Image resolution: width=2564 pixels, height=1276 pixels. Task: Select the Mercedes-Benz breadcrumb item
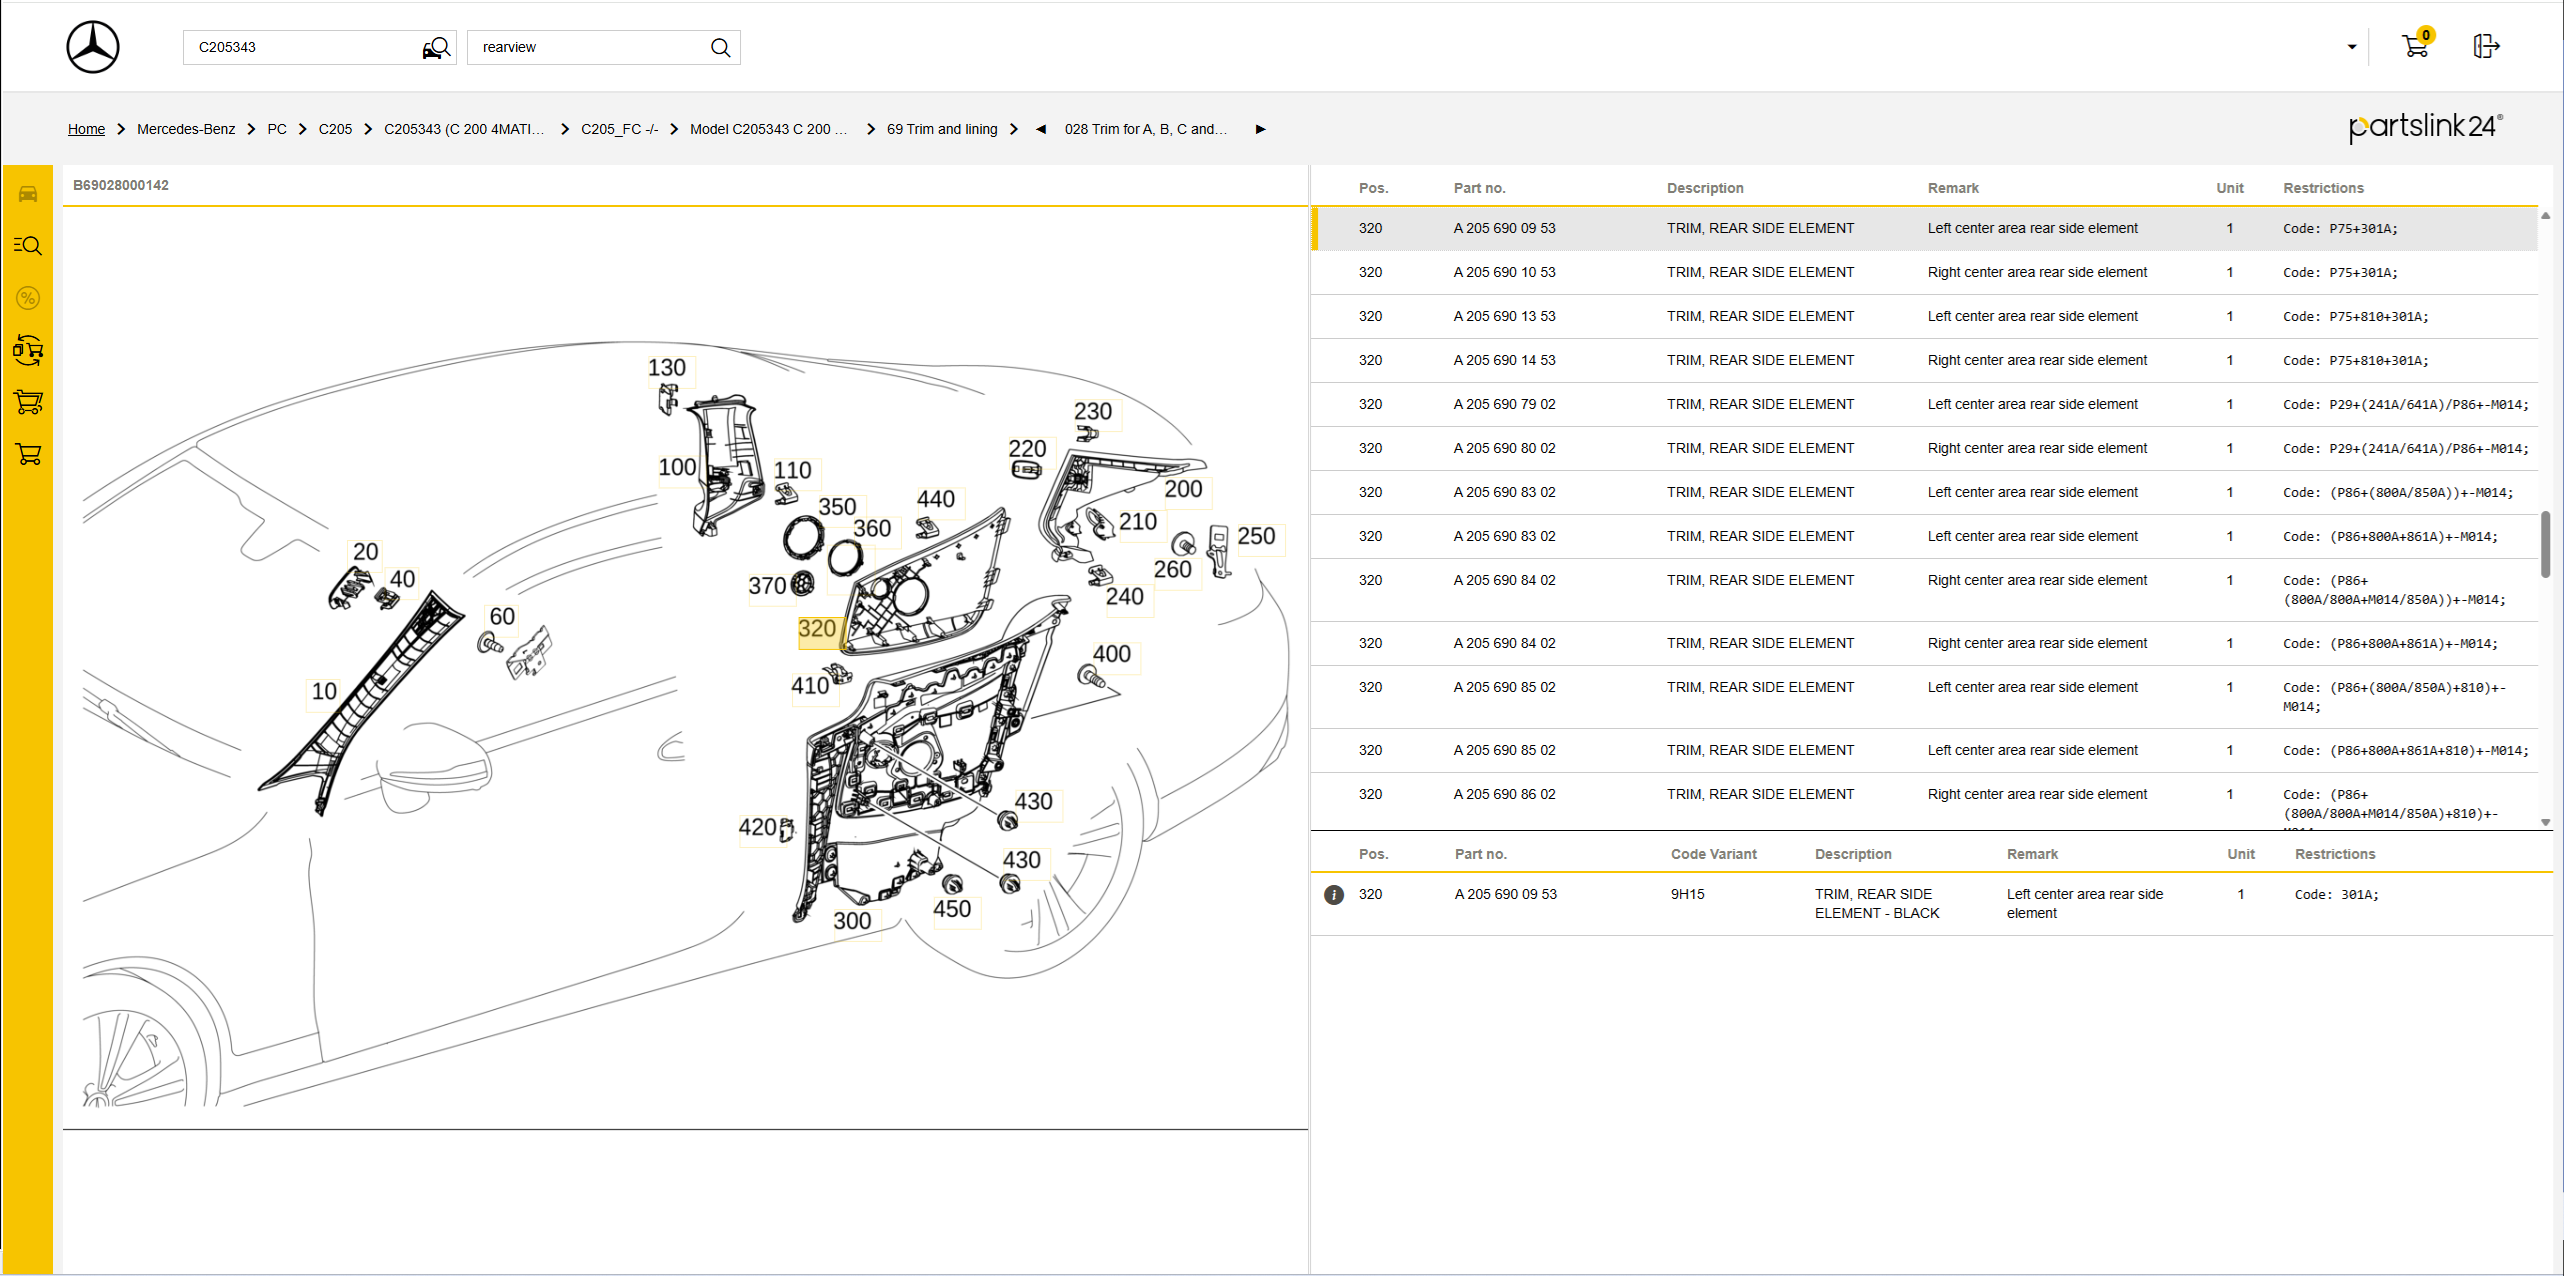point(186,129)
